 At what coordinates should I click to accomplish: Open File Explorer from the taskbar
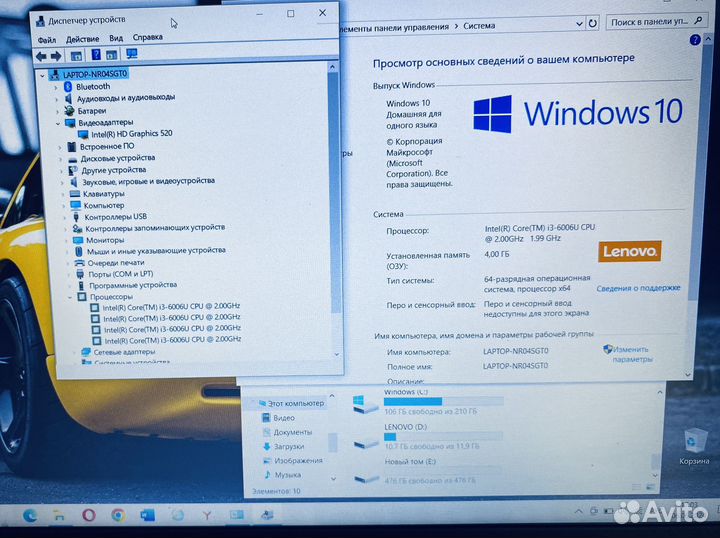click(59, 516)
